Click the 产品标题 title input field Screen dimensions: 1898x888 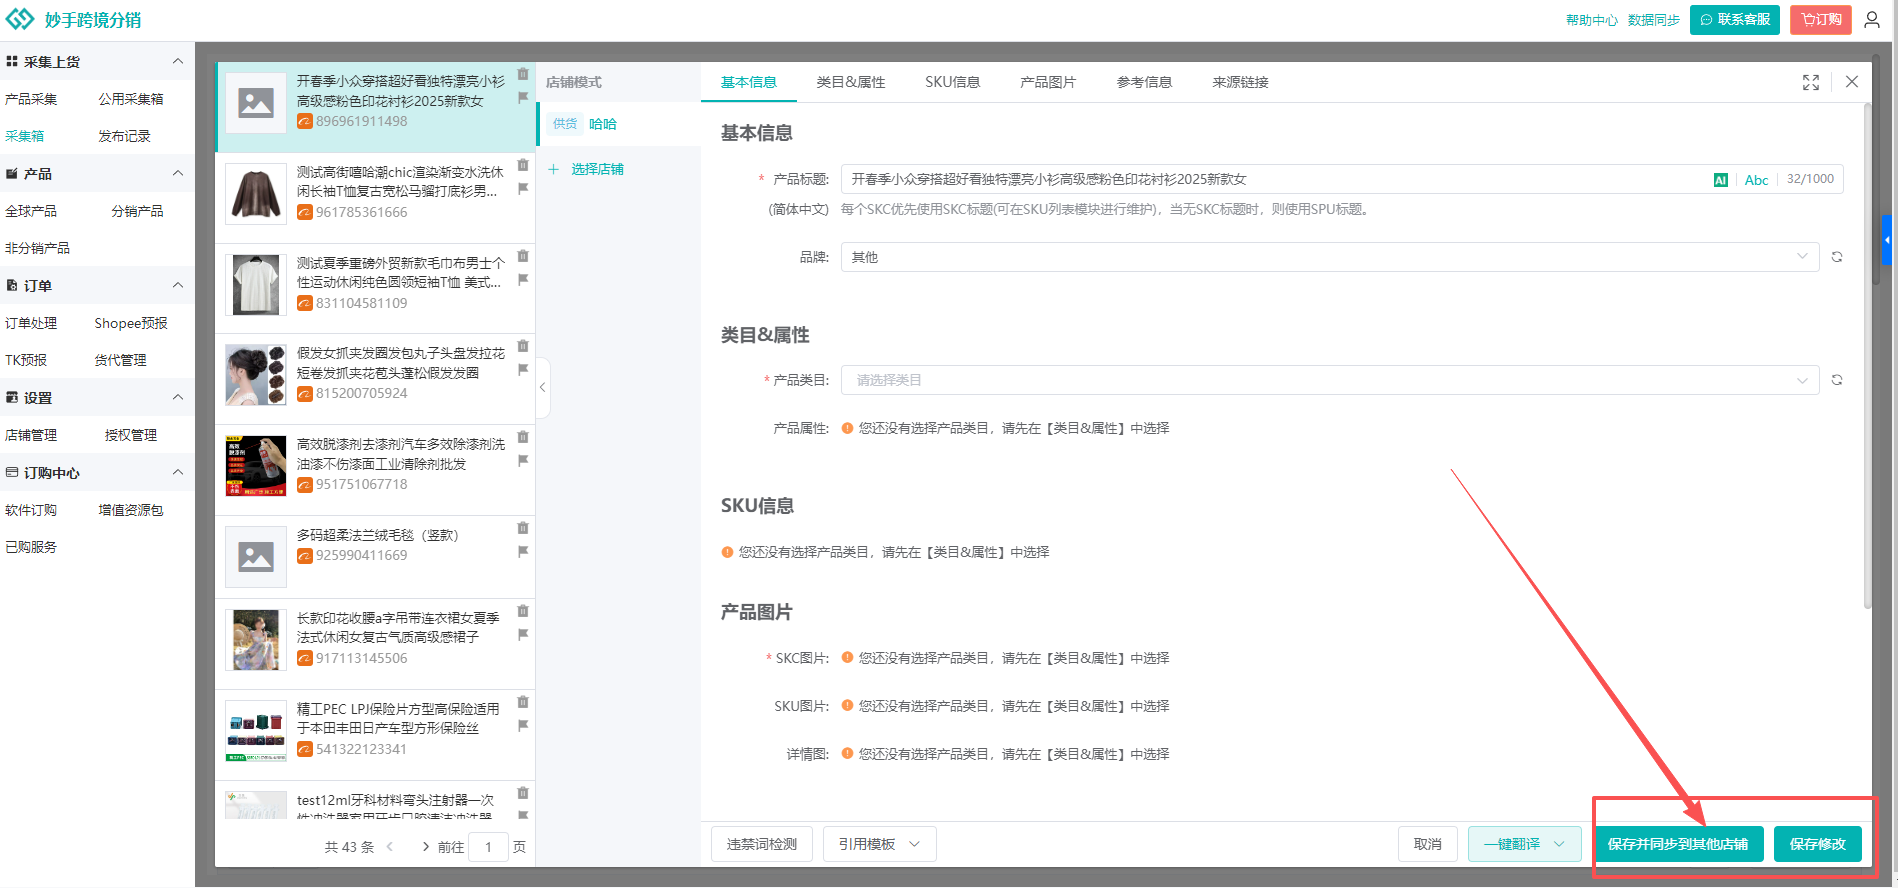click(1270, 180)
